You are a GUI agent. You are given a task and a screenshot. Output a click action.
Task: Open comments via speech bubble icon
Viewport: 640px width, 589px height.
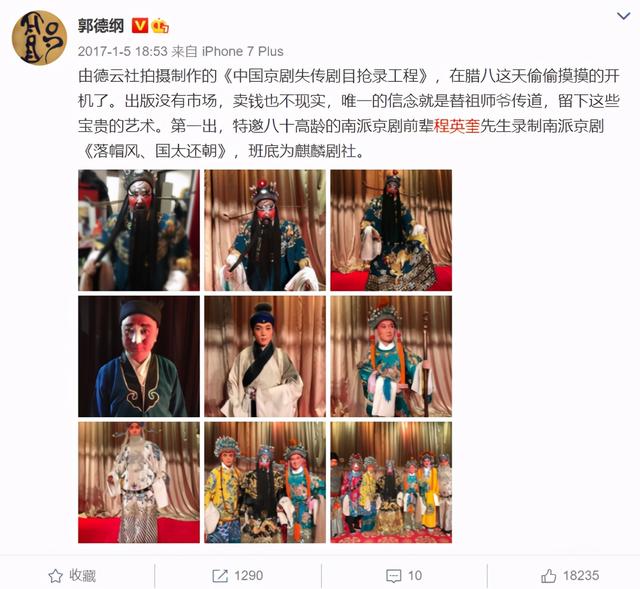393,576
